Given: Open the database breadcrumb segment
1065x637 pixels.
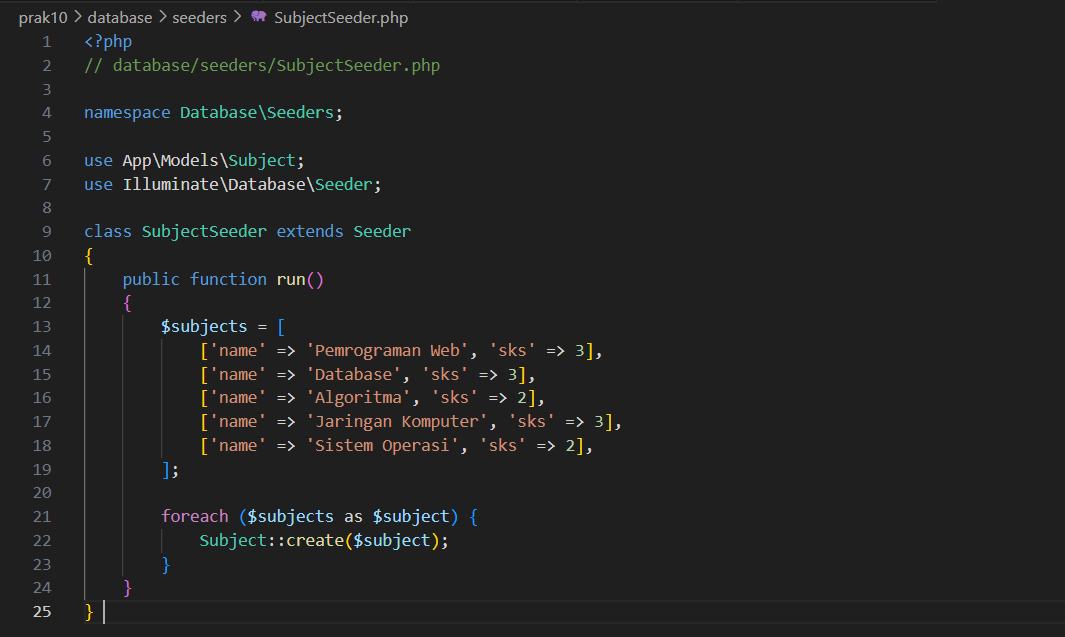Looking at the screenshot, I should point(119,17).
